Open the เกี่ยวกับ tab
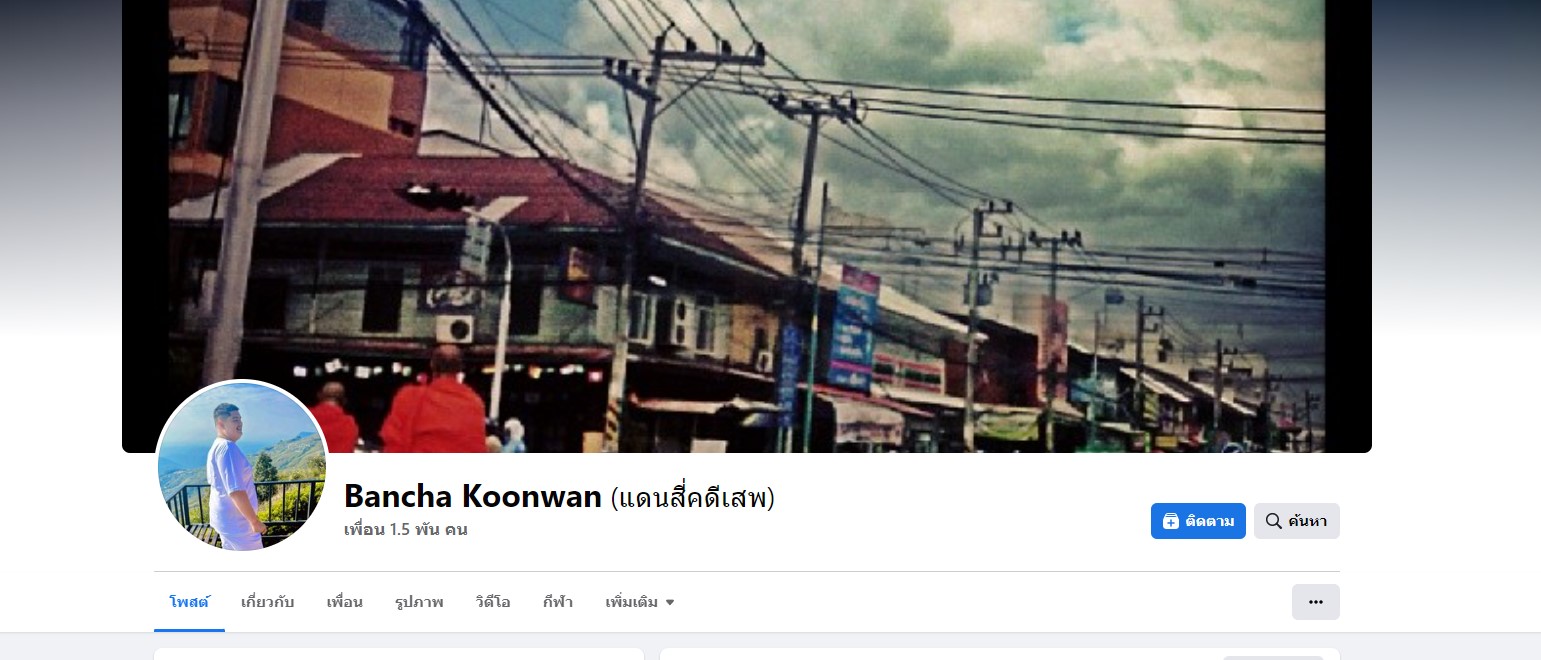 click(x=267, y=602)
